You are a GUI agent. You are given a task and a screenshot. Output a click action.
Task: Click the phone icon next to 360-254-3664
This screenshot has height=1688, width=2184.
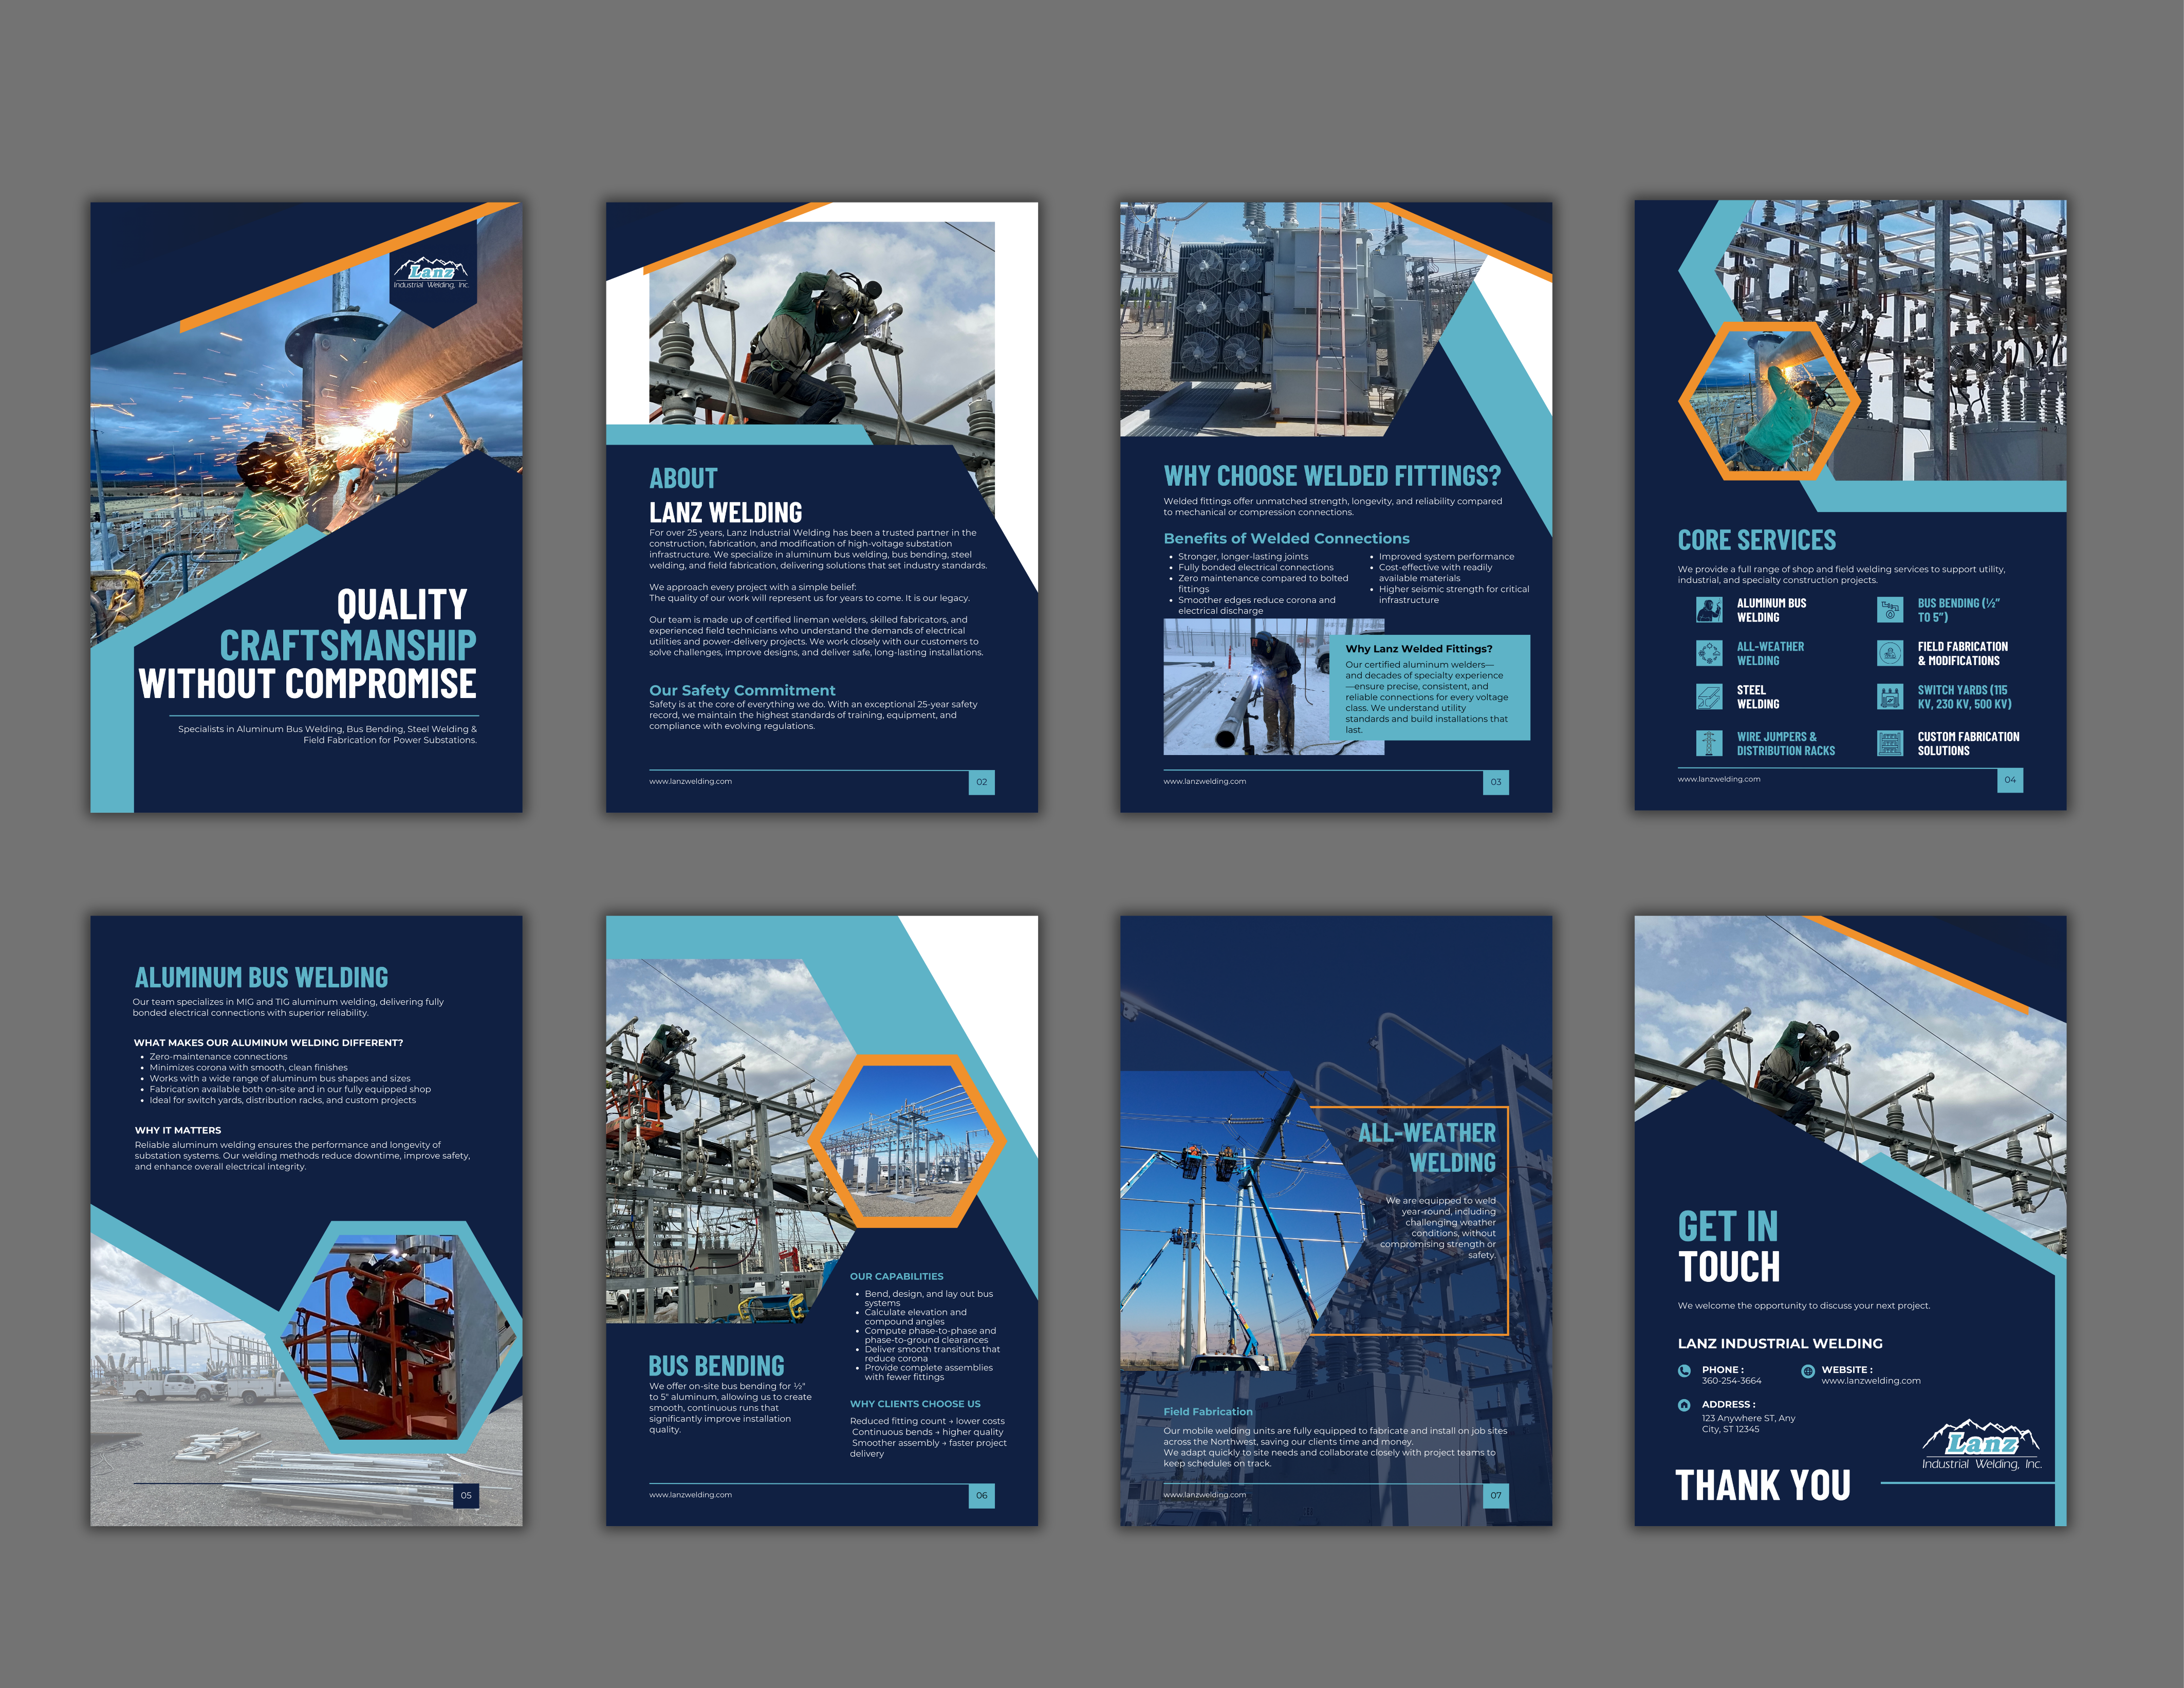(x=1684, y=1371)
